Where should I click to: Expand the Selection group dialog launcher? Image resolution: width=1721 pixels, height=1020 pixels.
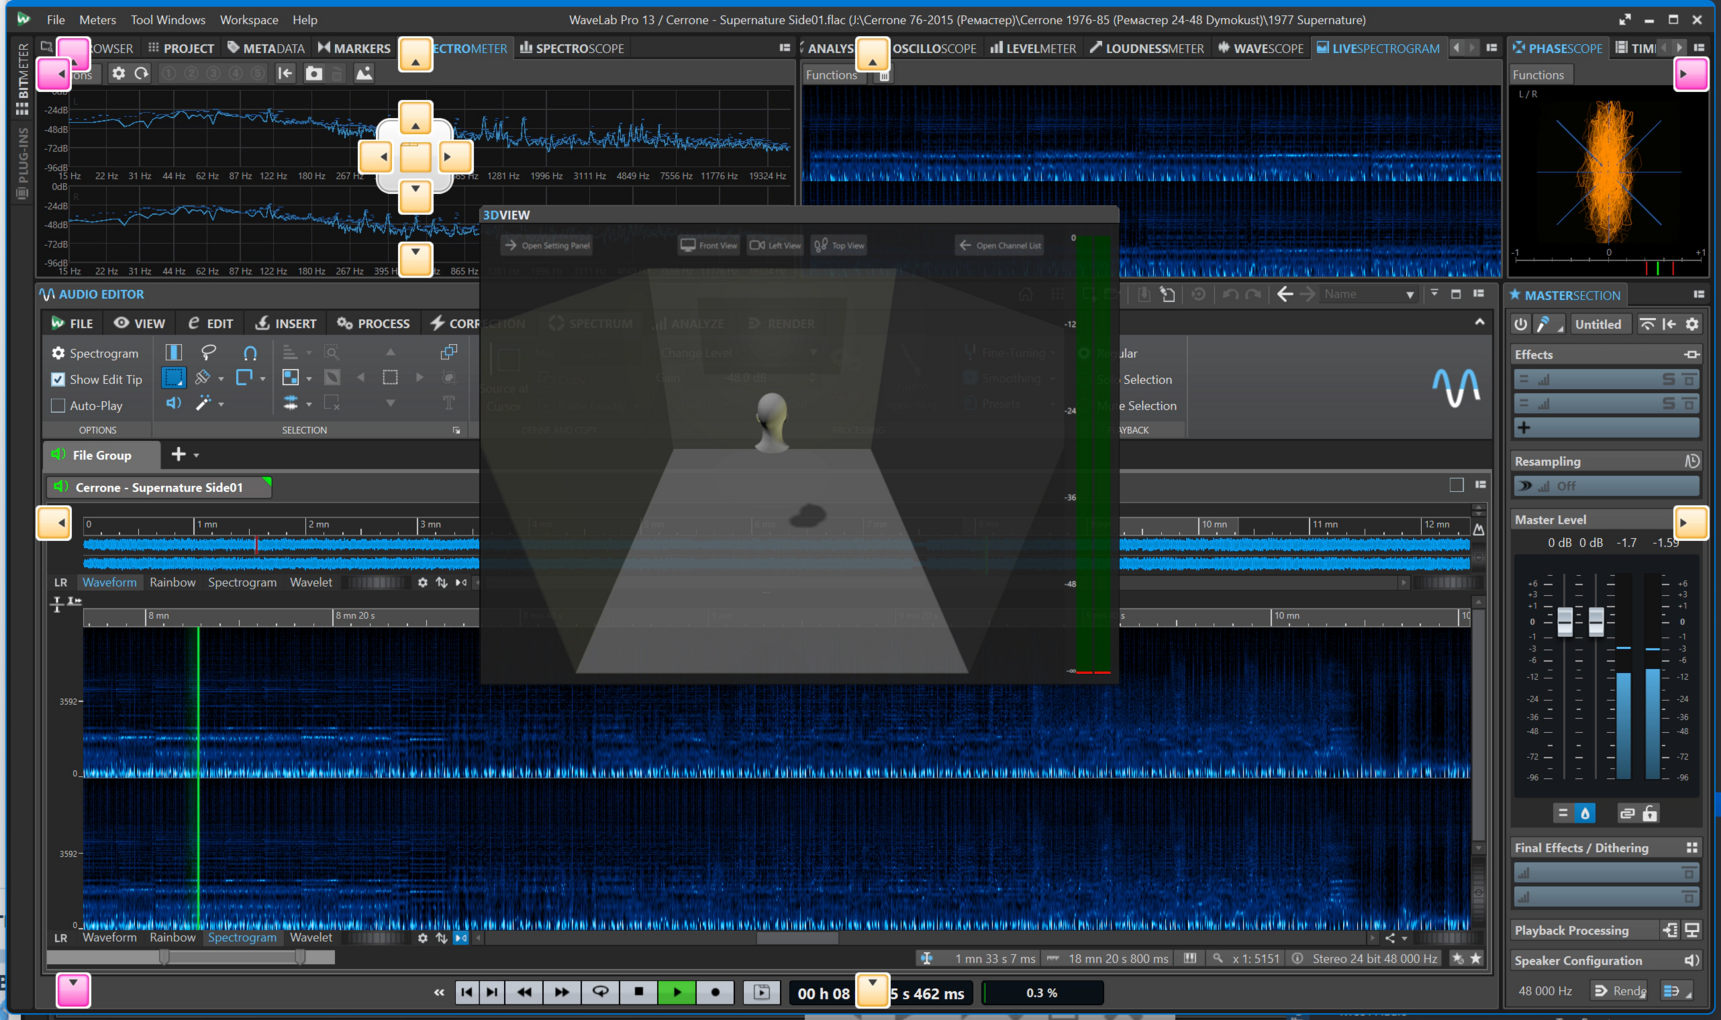[x=457, y=430]
